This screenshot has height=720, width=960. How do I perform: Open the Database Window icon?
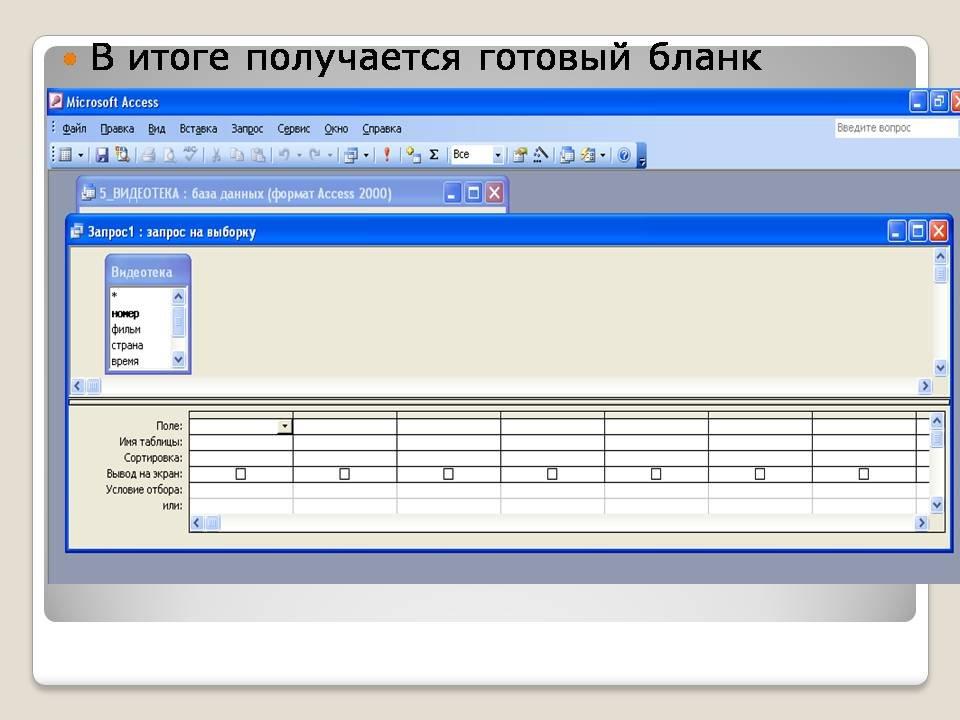(567, 155)
